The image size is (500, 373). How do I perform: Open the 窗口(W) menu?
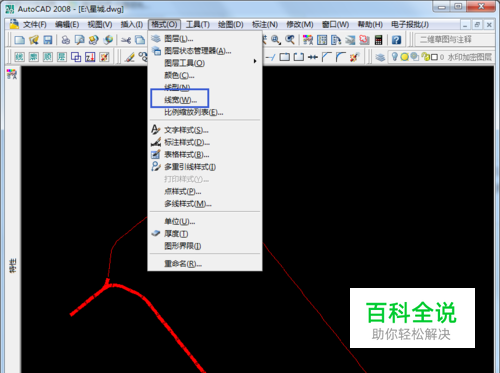click(335, 25)
